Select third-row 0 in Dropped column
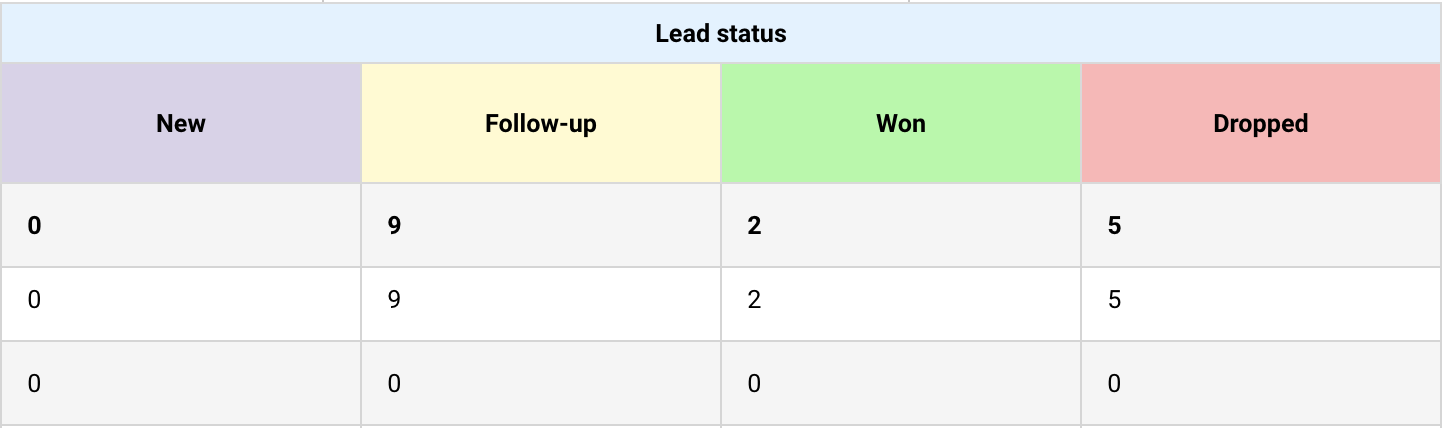Screen dimensions: 1442x428 point(1114,384)
